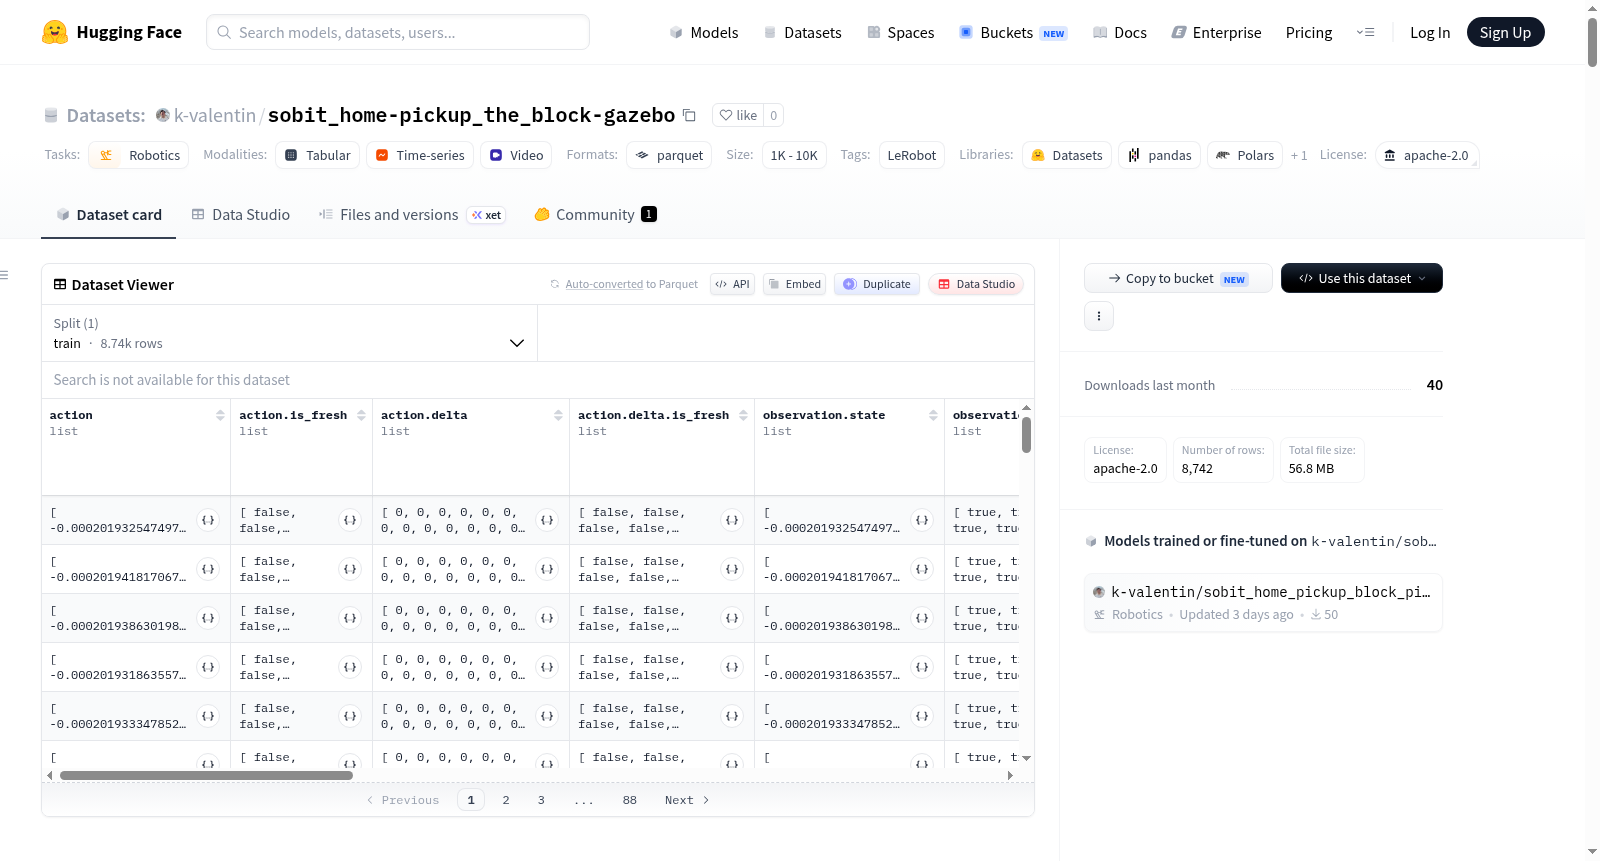Click the table horizontal scrollbar thumb

click(206, 775)
